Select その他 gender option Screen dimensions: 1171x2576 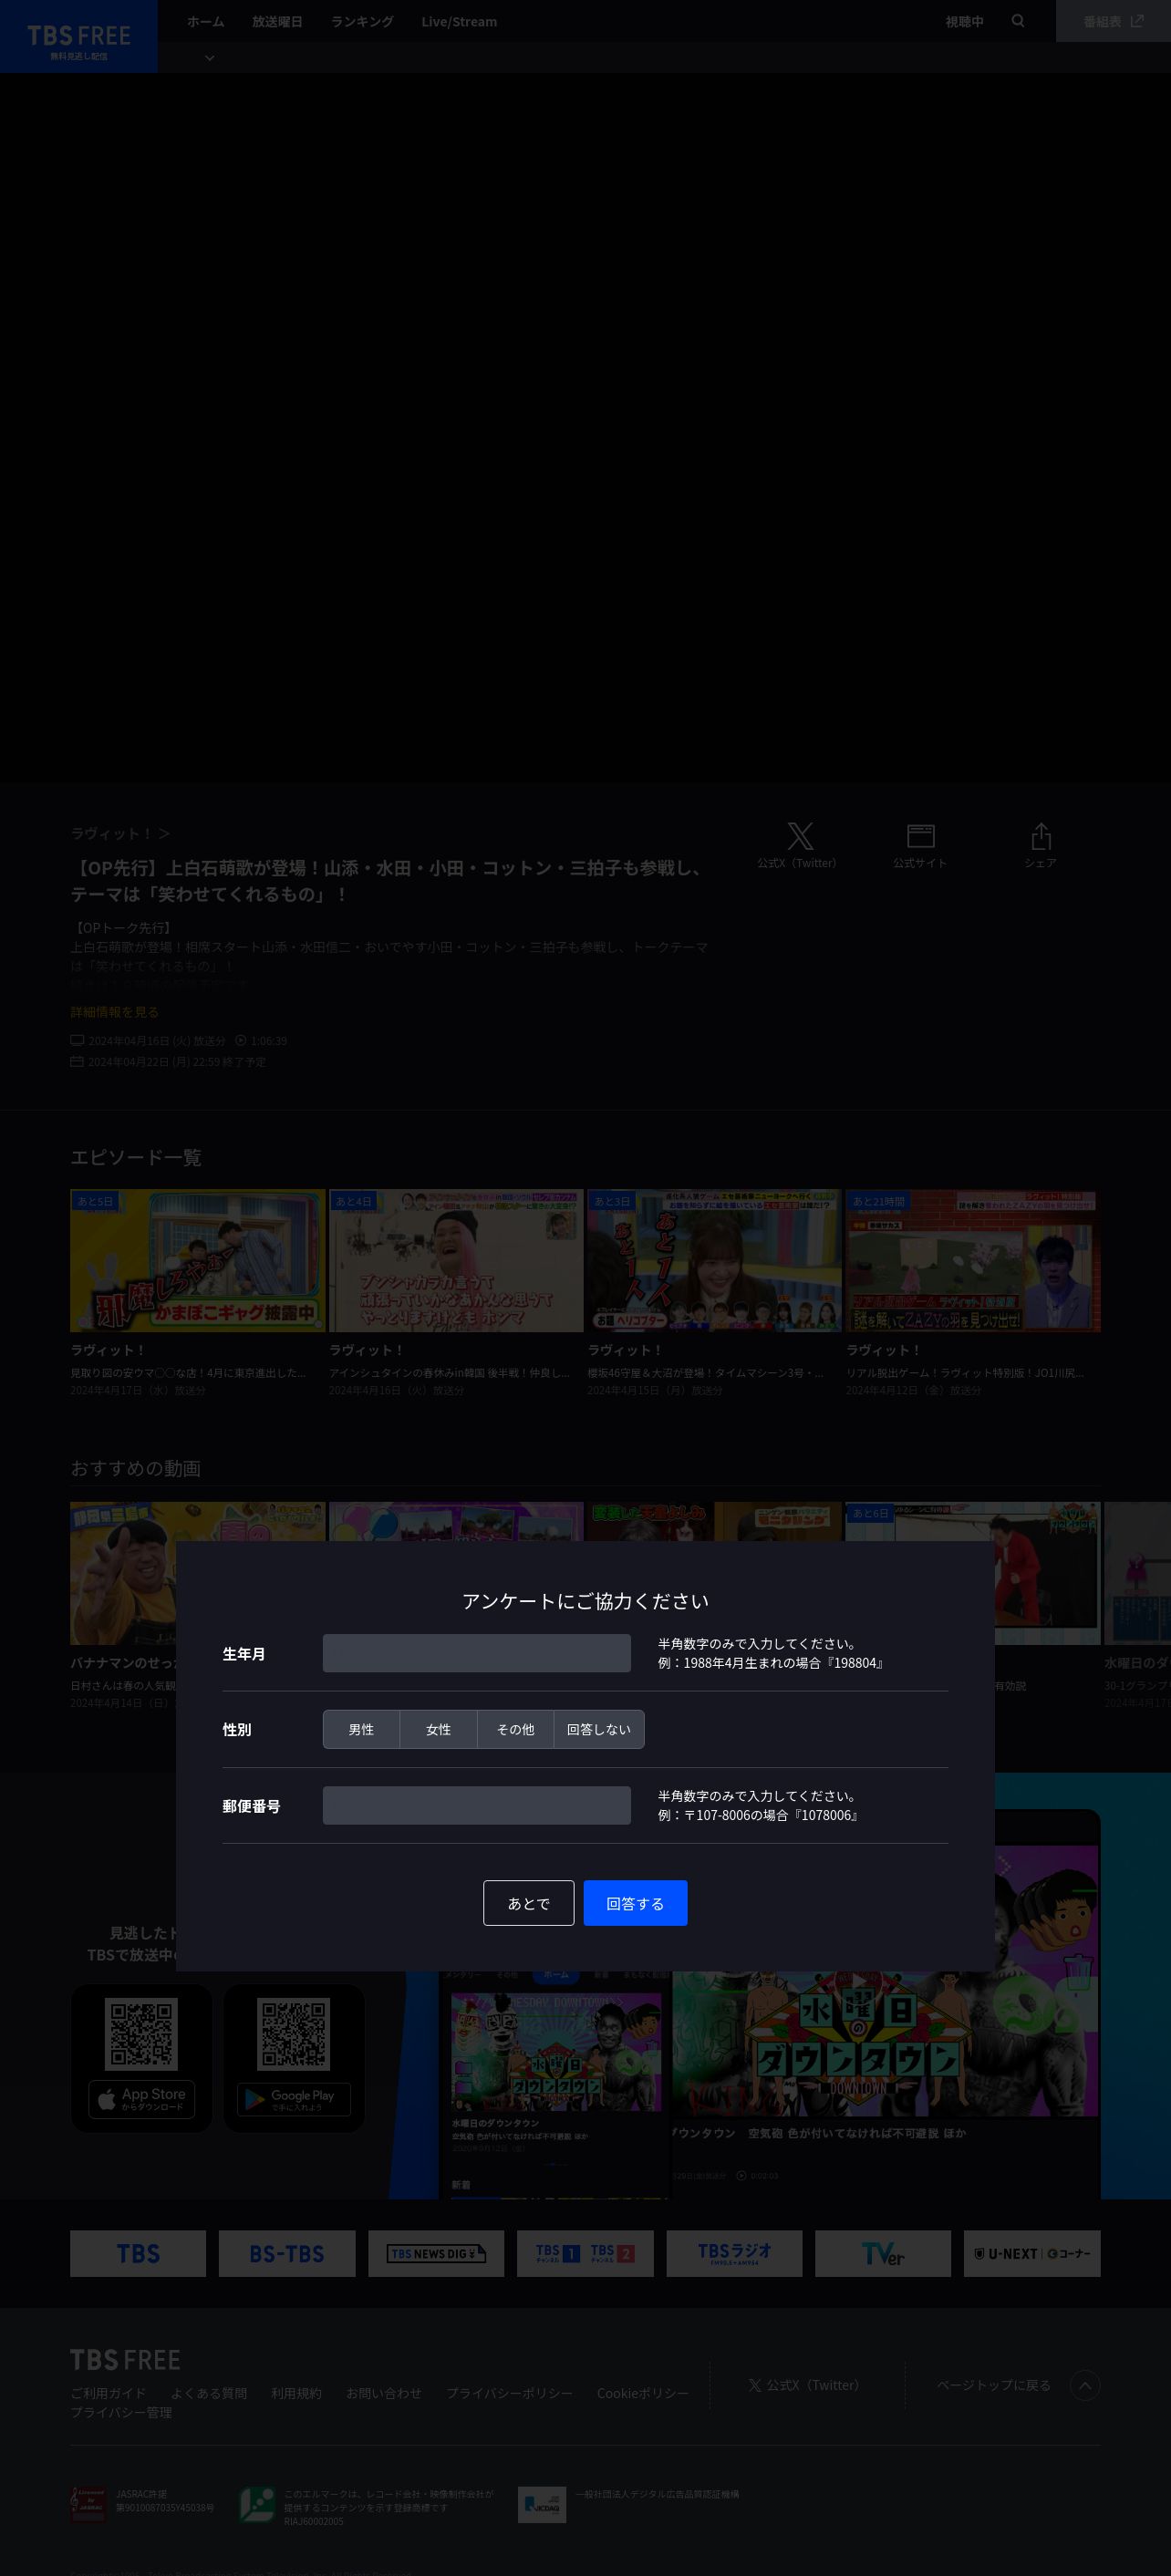click(x=515, y=1729)
